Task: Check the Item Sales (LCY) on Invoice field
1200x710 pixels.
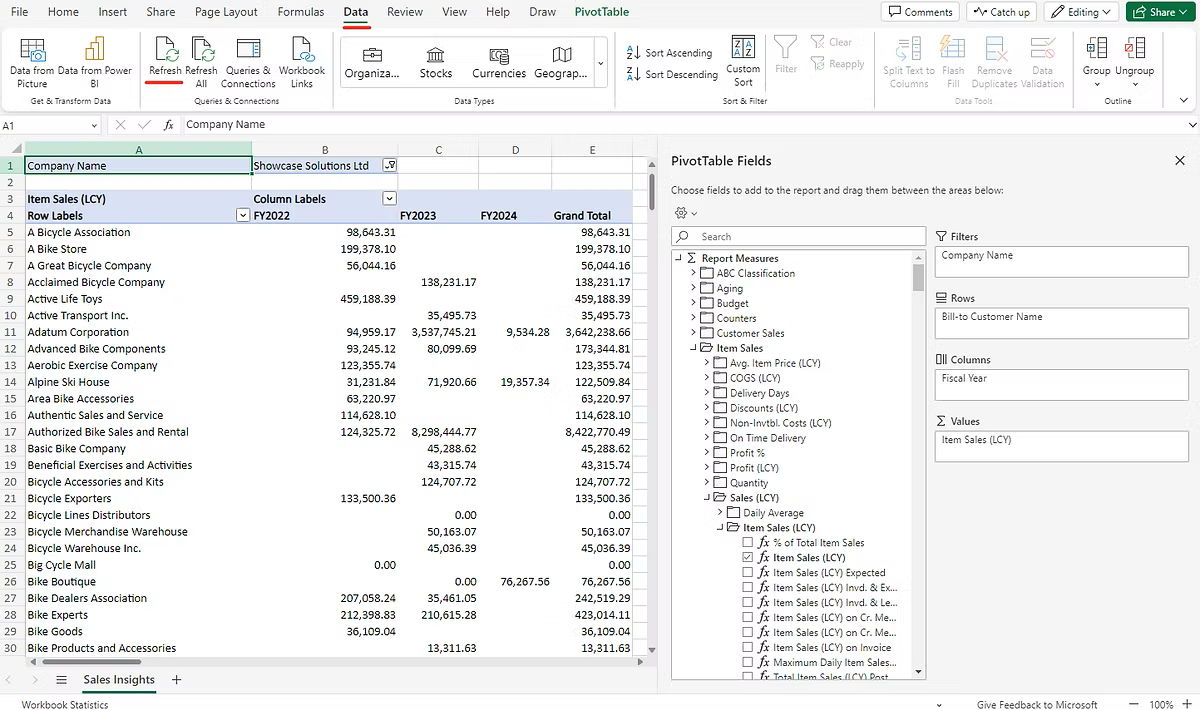Action: 748,648
